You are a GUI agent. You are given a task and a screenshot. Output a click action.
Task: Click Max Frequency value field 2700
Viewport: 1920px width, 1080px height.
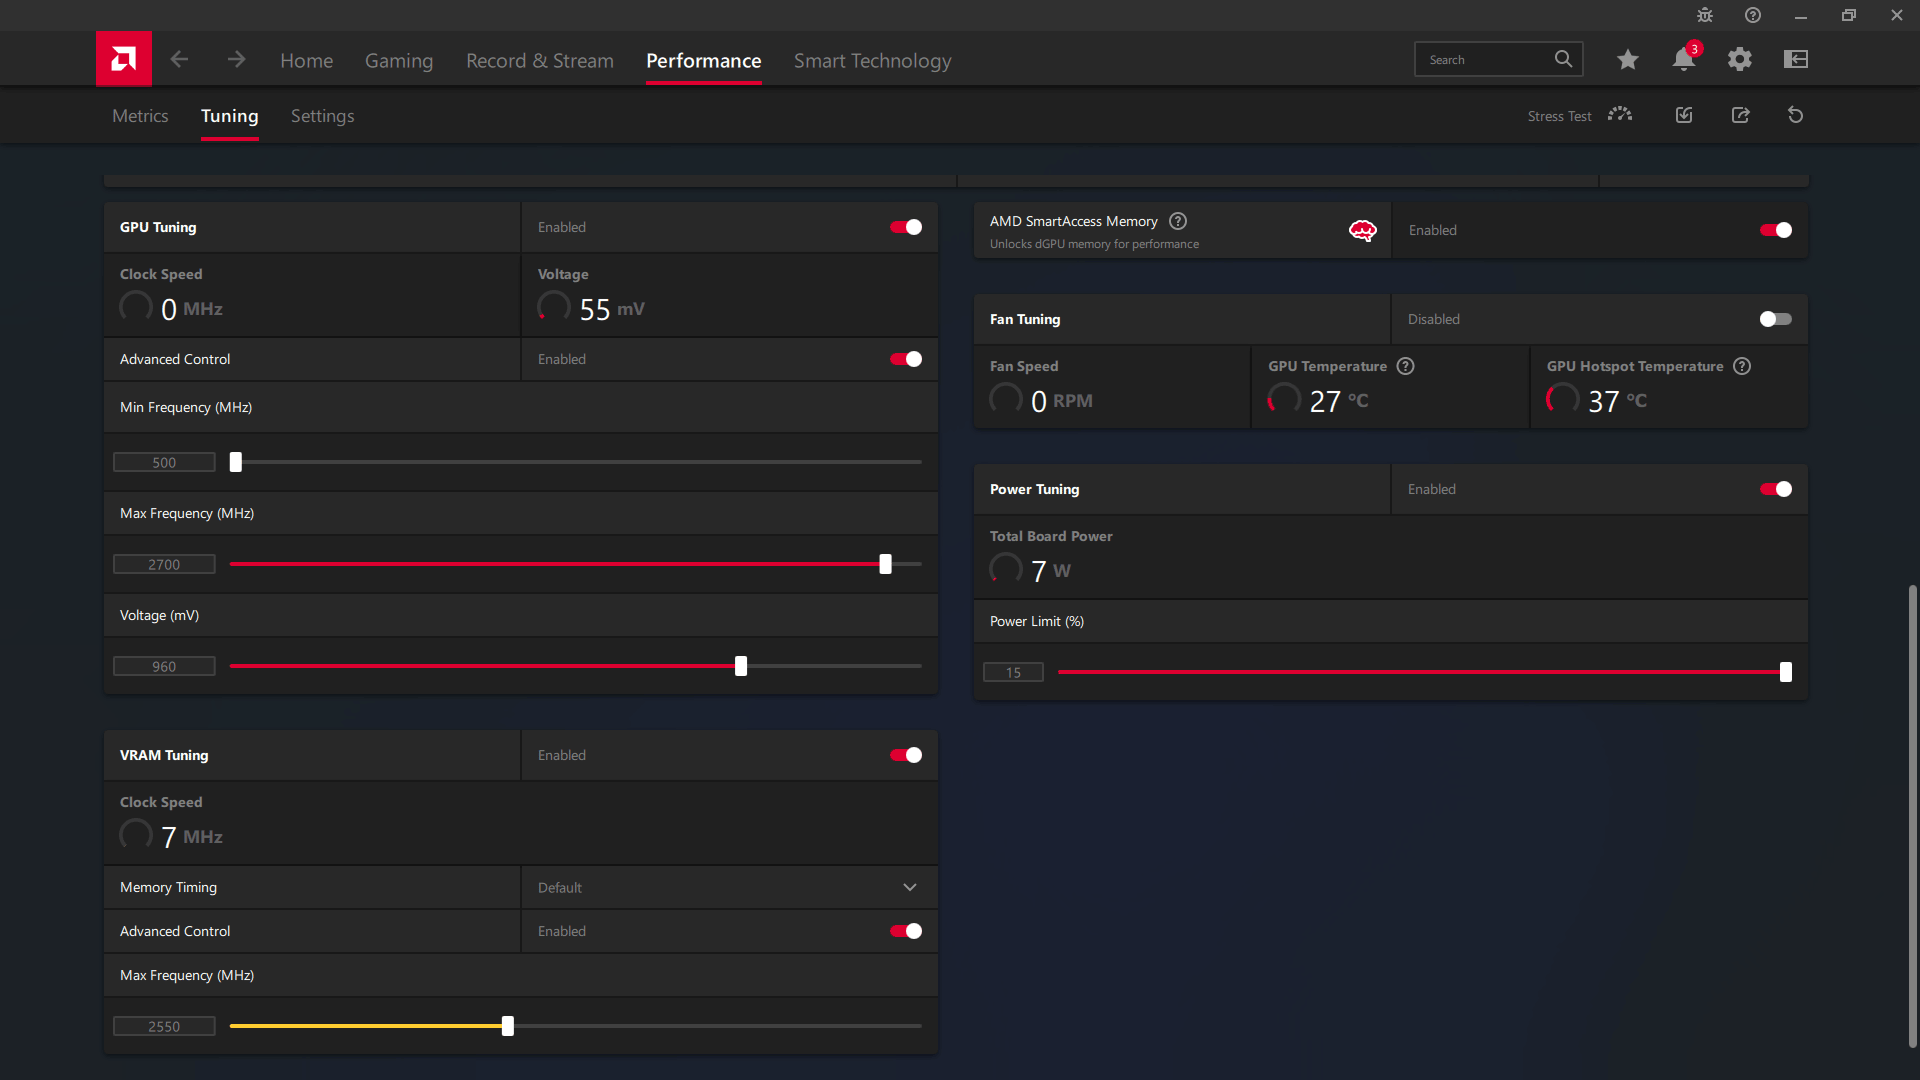[164, 564]
